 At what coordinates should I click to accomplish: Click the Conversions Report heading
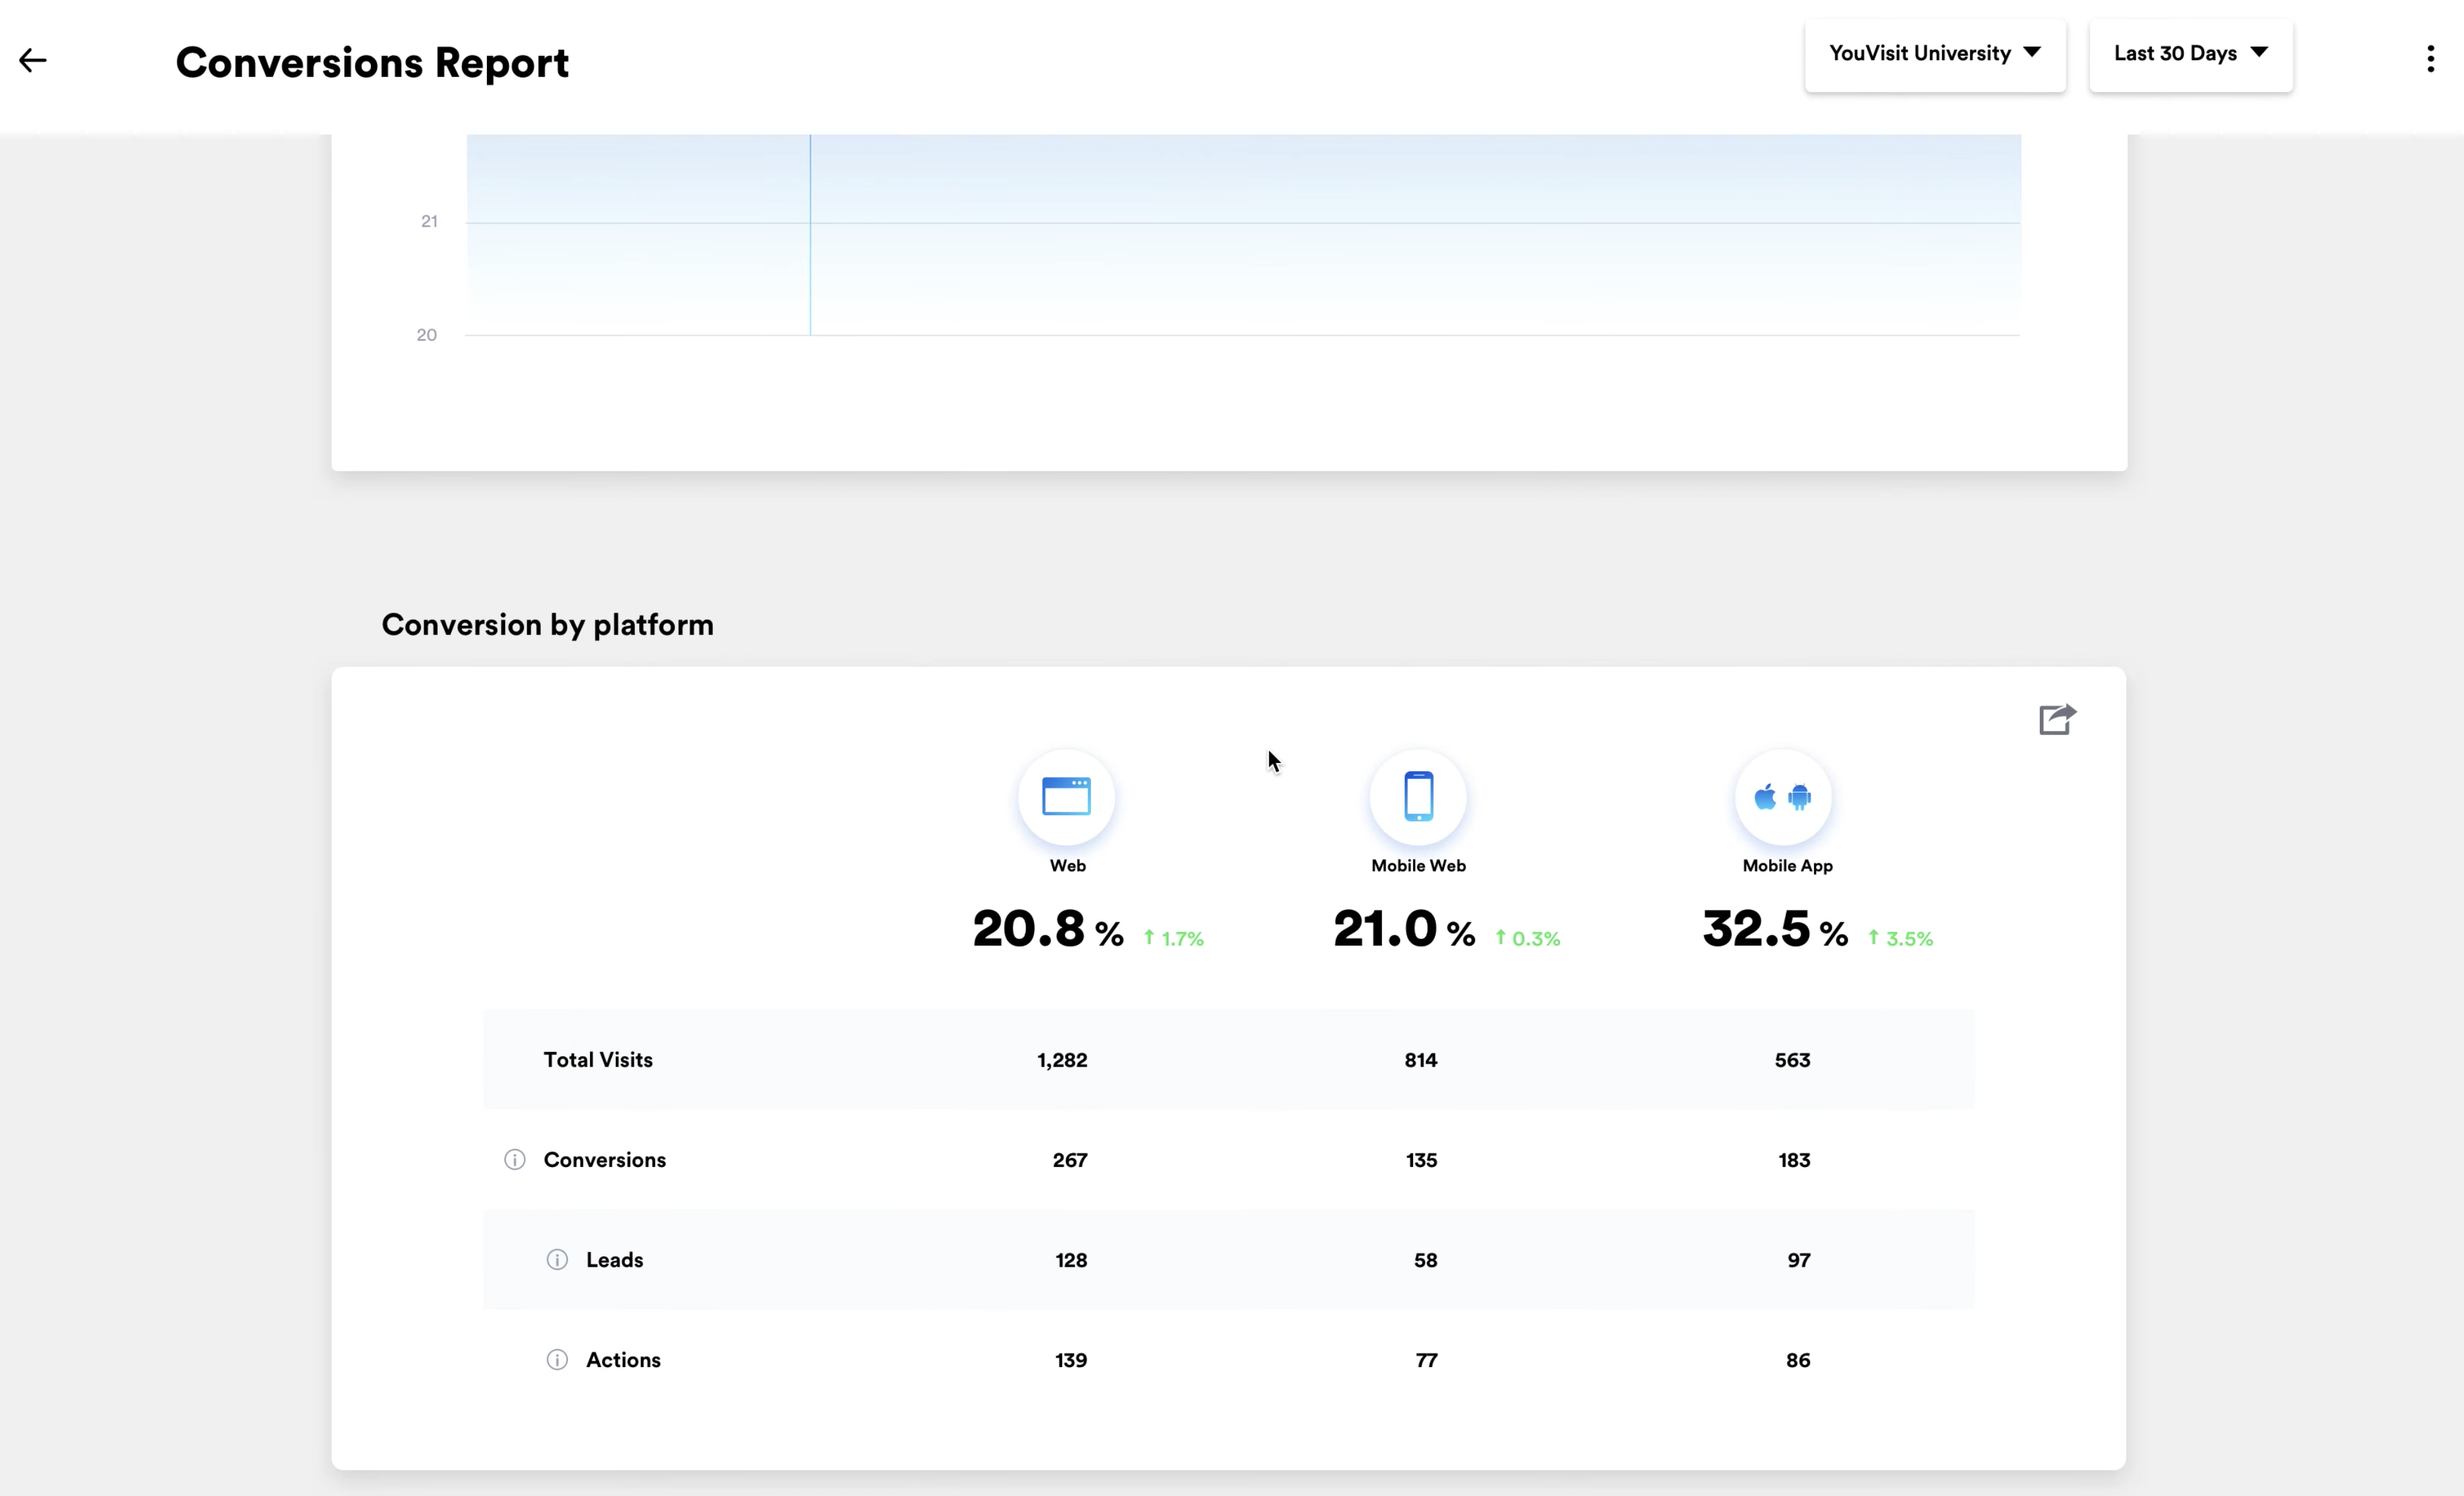click(x=372, y=63)
